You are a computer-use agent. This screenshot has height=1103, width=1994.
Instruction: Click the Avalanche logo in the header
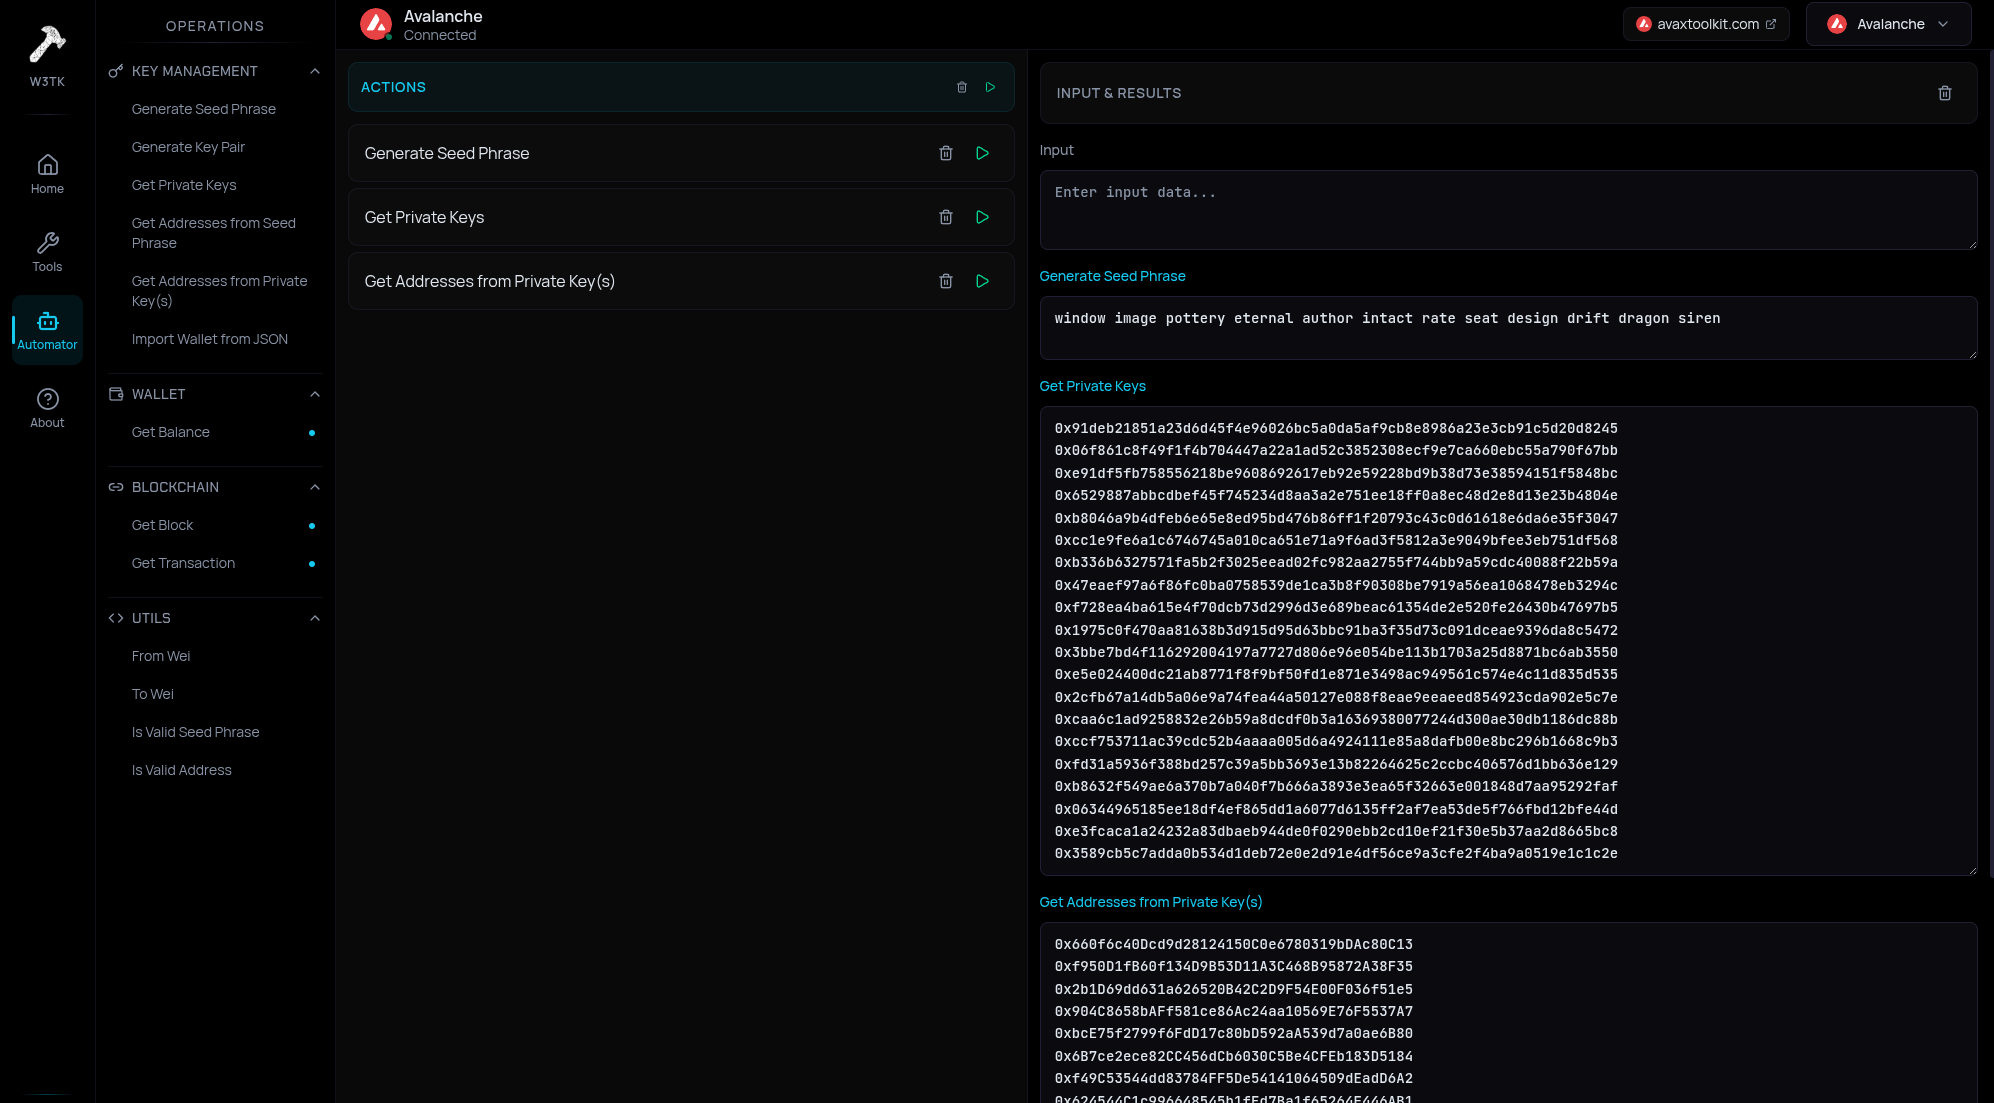pyautogui.click(x=376, y=24)
